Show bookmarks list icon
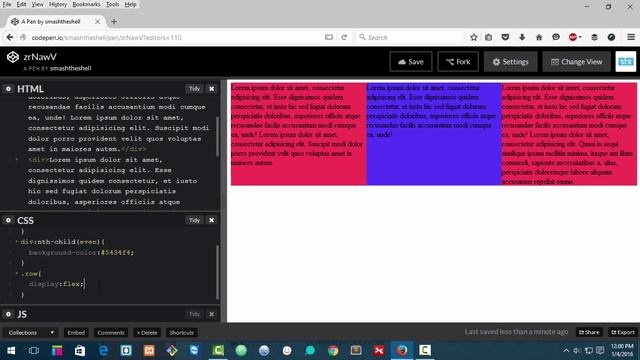The height and width of the screenshot is (360, 640). click(489, 37)
